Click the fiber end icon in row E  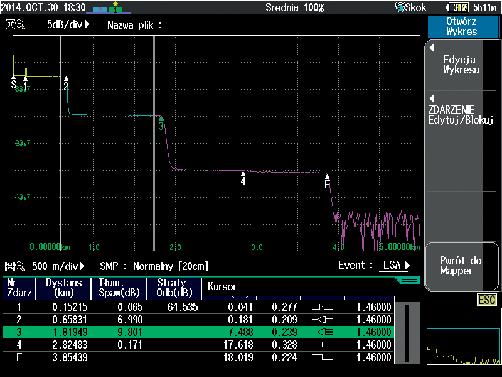322,357
